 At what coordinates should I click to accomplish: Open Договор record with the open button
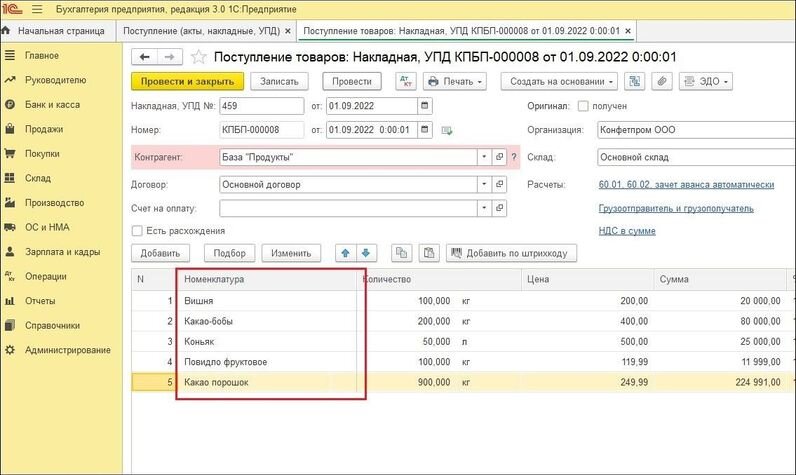coord(500,184)
